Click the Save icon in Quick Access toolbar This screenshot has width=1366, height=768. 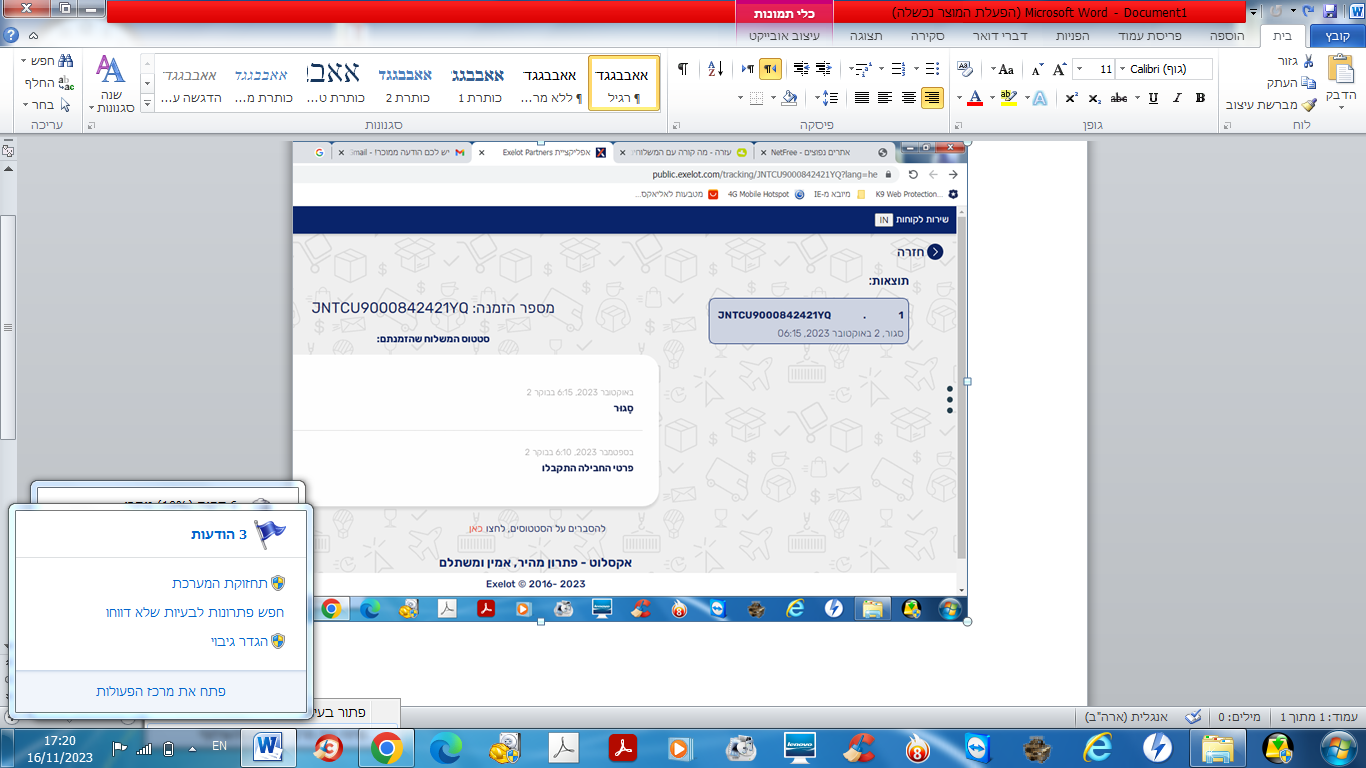[x=1330, y=12]
